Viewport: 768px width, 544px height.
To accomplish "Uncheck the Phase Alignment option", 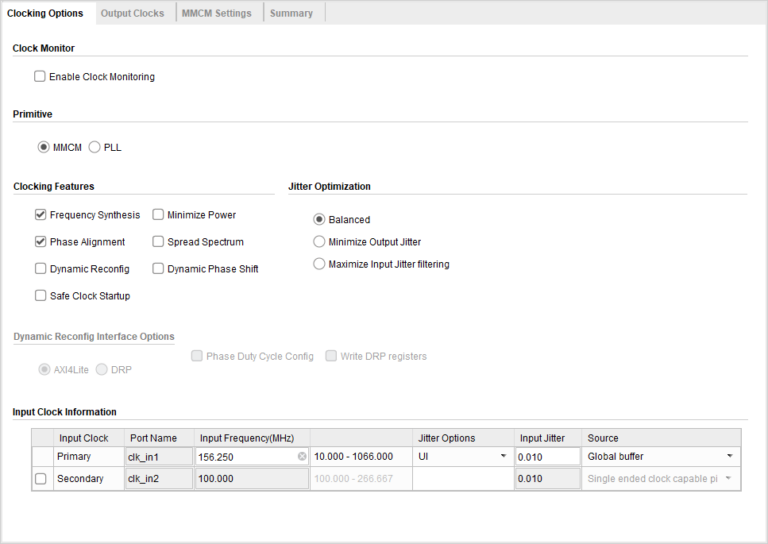I will click(40, 242).
